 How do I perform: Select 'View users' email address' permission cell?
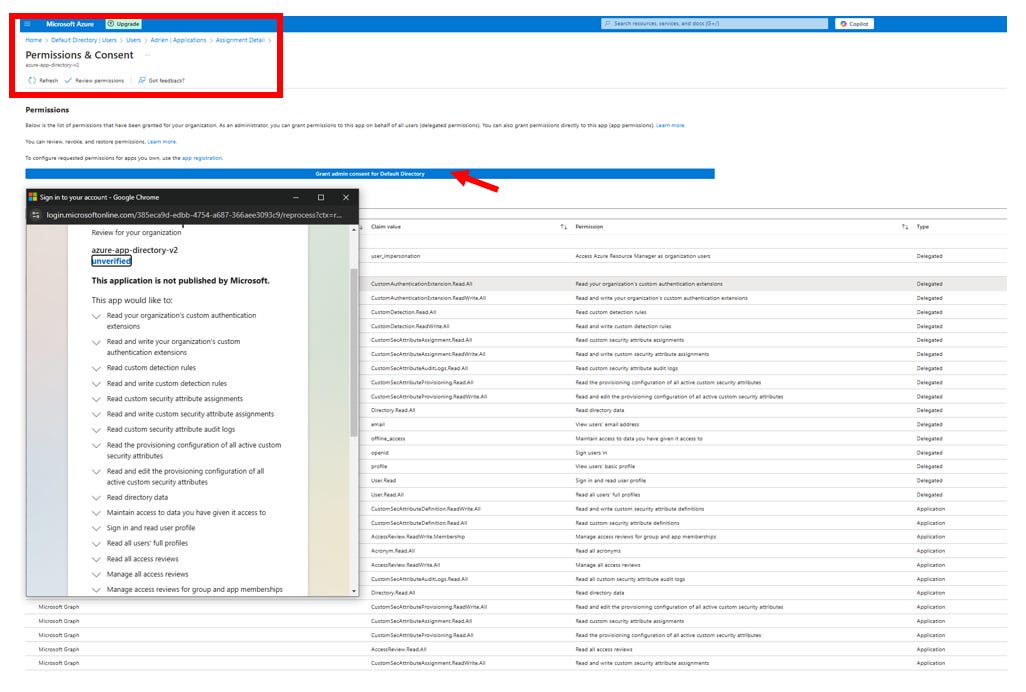tap(607, 424)
